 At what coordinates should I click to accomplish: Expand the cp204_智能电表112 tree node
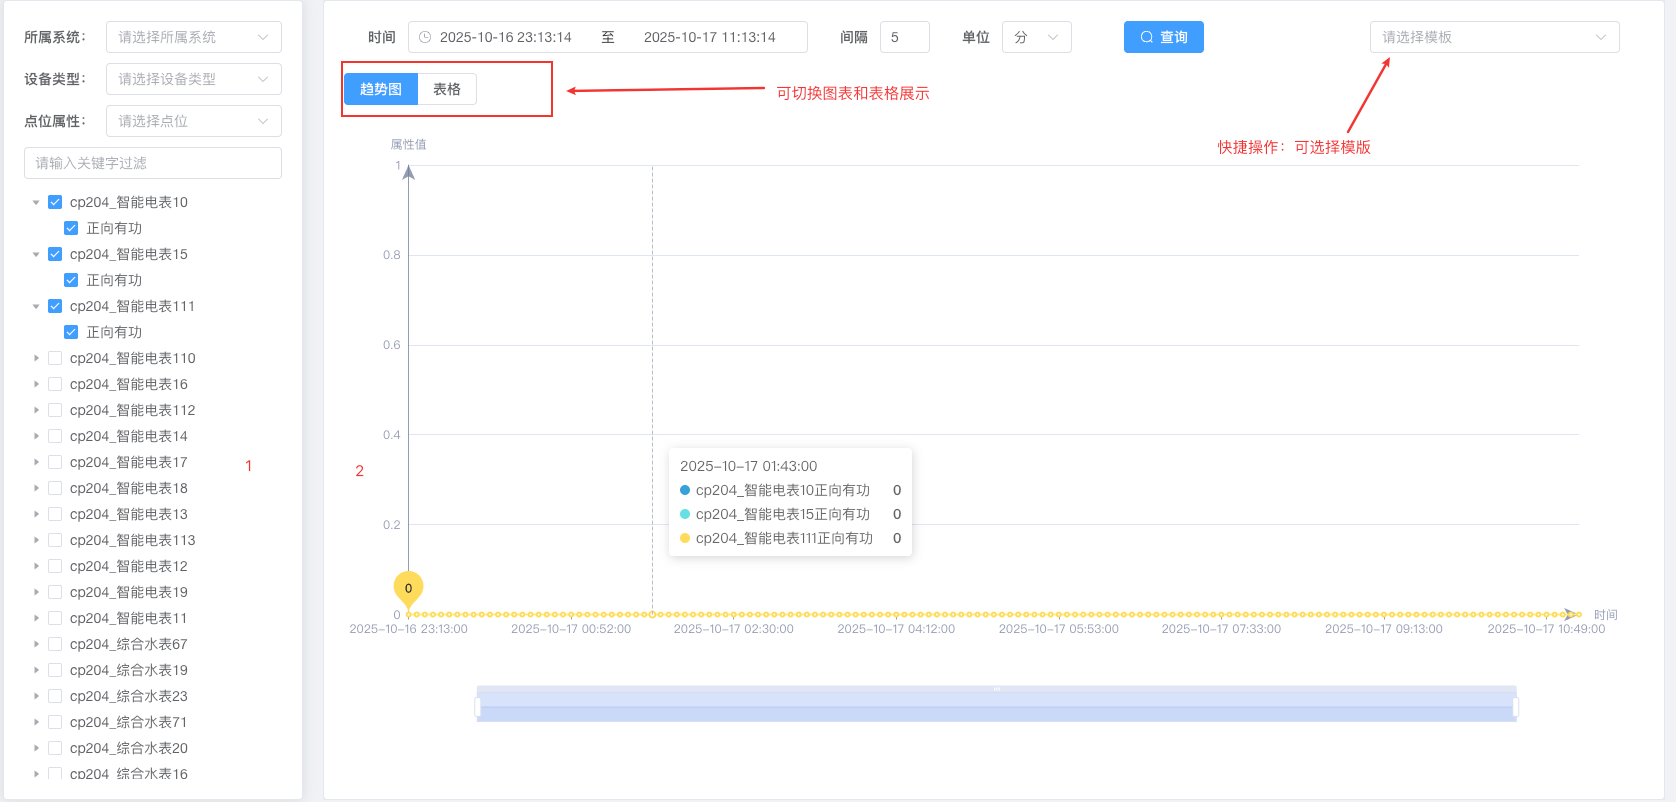(x=36, y=410)
